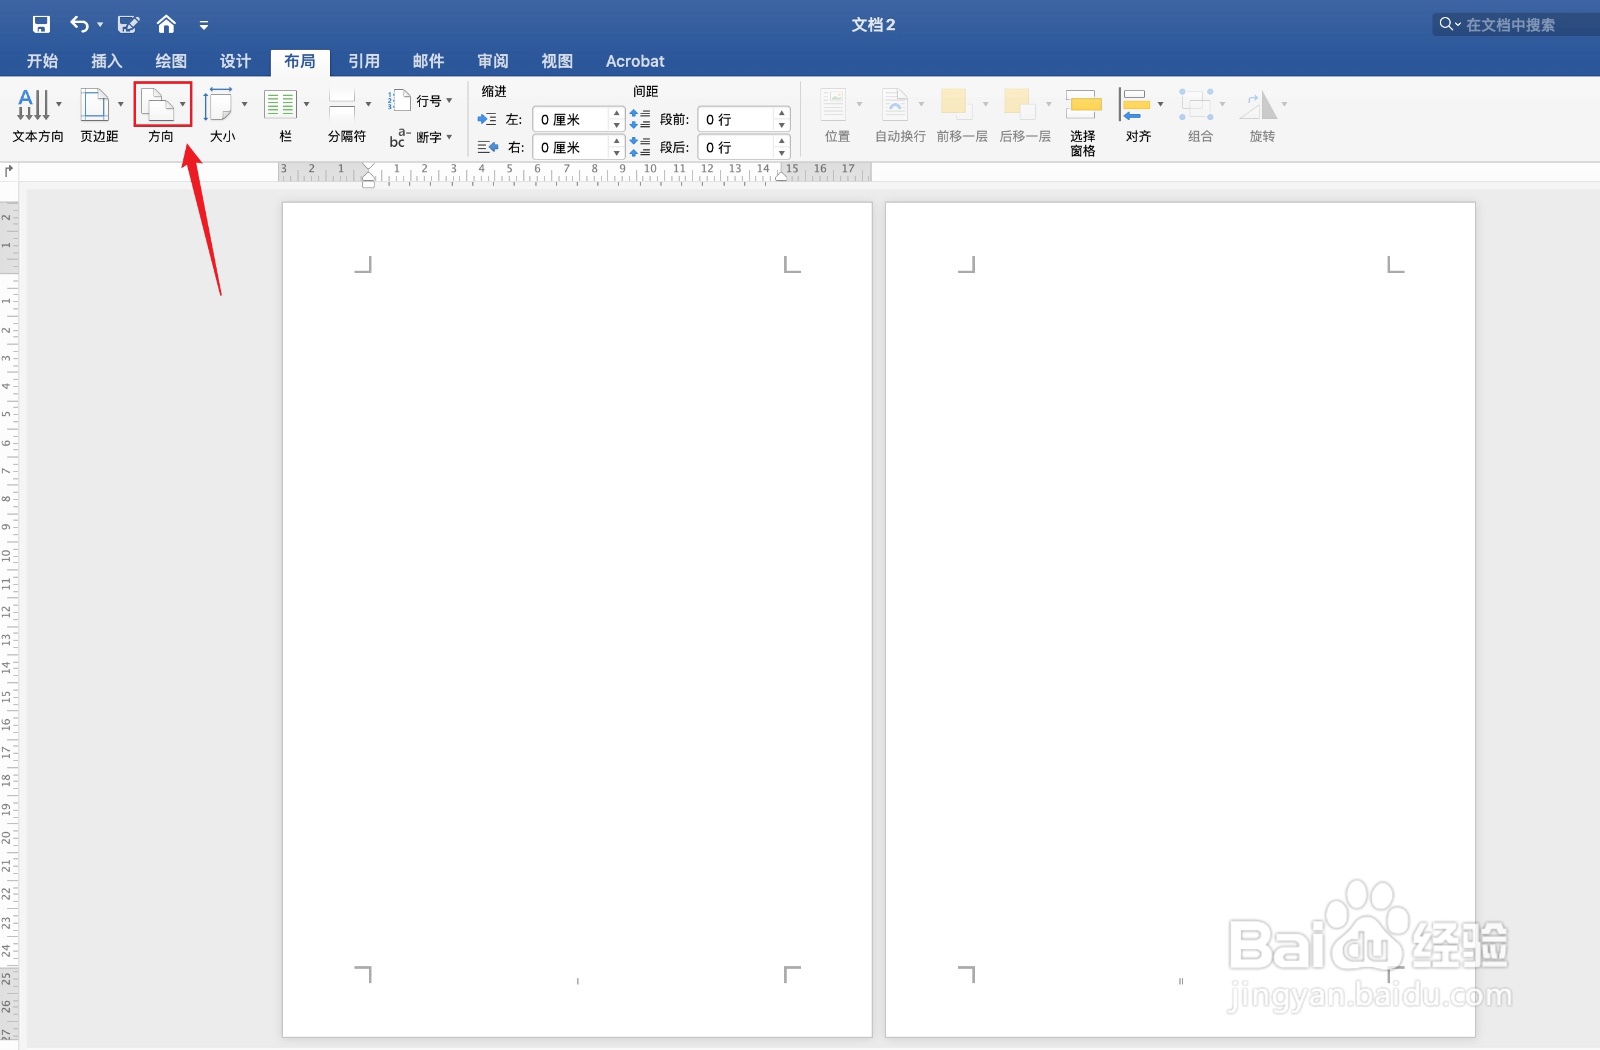Select the 引用 tab
This screenshot has width=1600, height=1050.
coord(364,61)
